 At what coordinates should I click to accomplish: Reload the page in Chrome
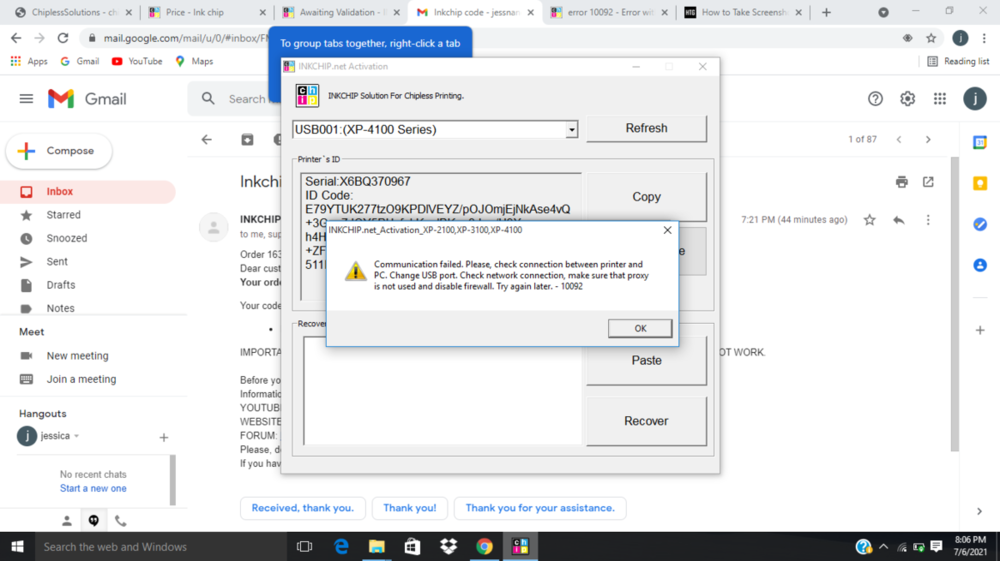(x=62, y=38)
